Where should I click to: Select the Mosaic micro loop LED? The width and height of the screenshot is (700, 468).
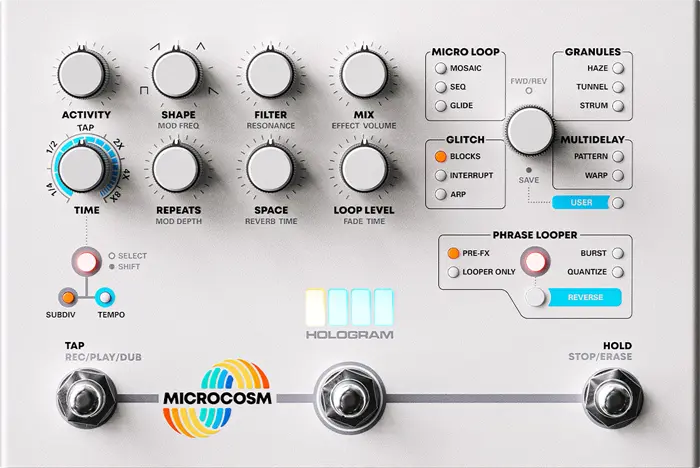point(441,68)
